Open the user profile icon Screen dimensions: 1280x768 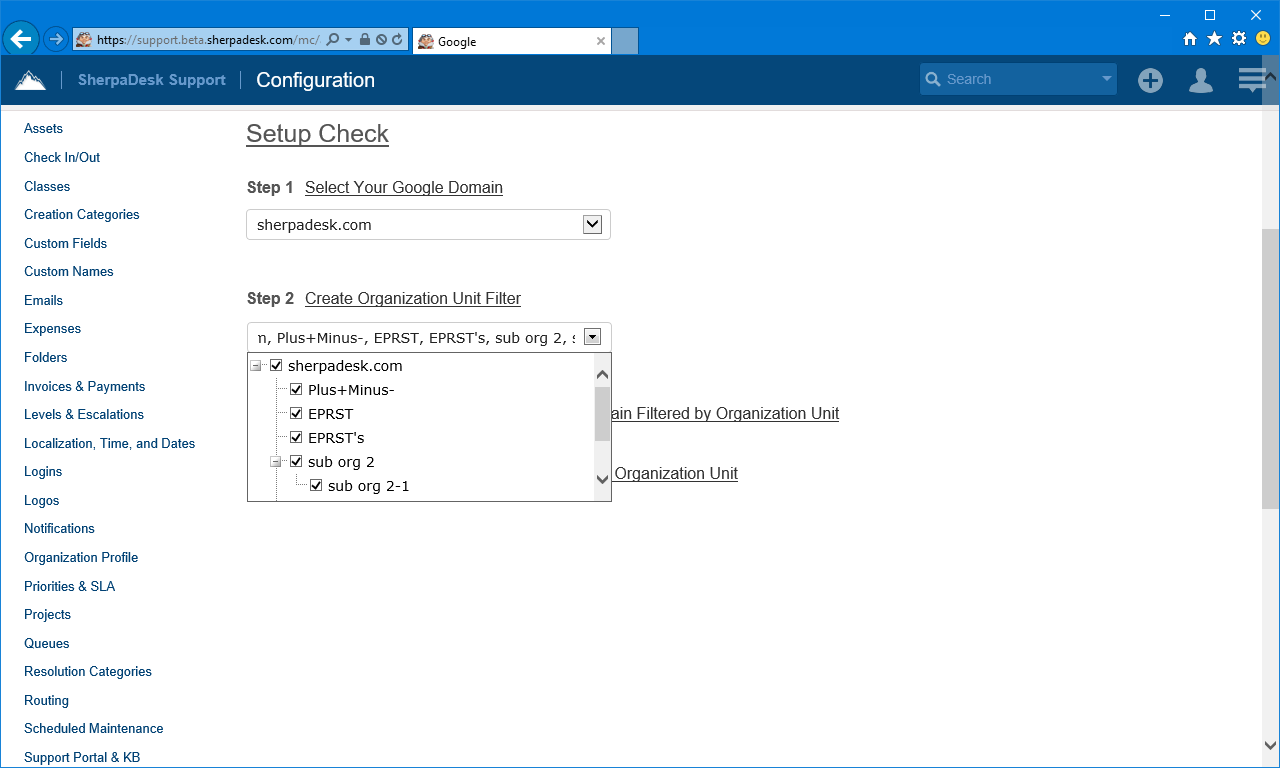[1200, 78]
